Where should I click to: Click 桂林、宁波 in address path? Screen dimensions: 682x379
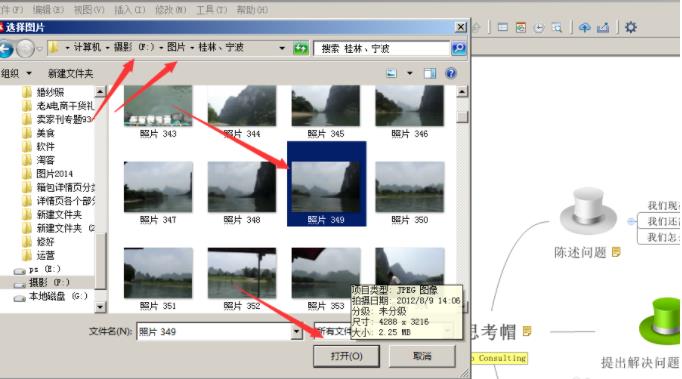[221, 47]
